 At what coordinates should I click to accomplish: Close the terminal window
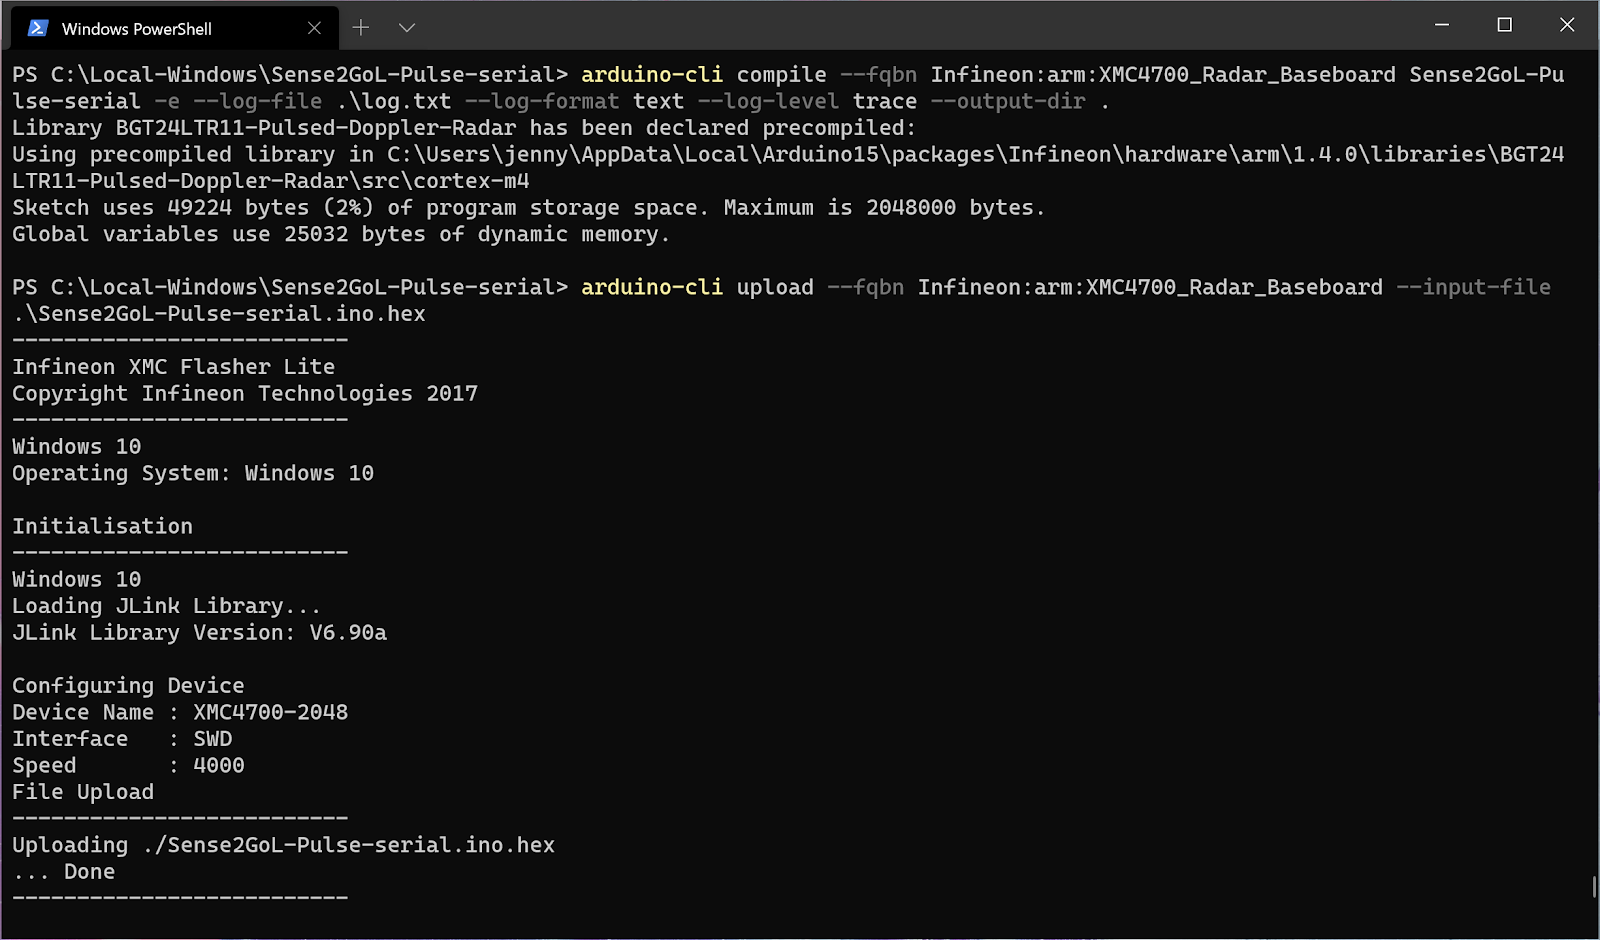click(x=1567, y=25)
